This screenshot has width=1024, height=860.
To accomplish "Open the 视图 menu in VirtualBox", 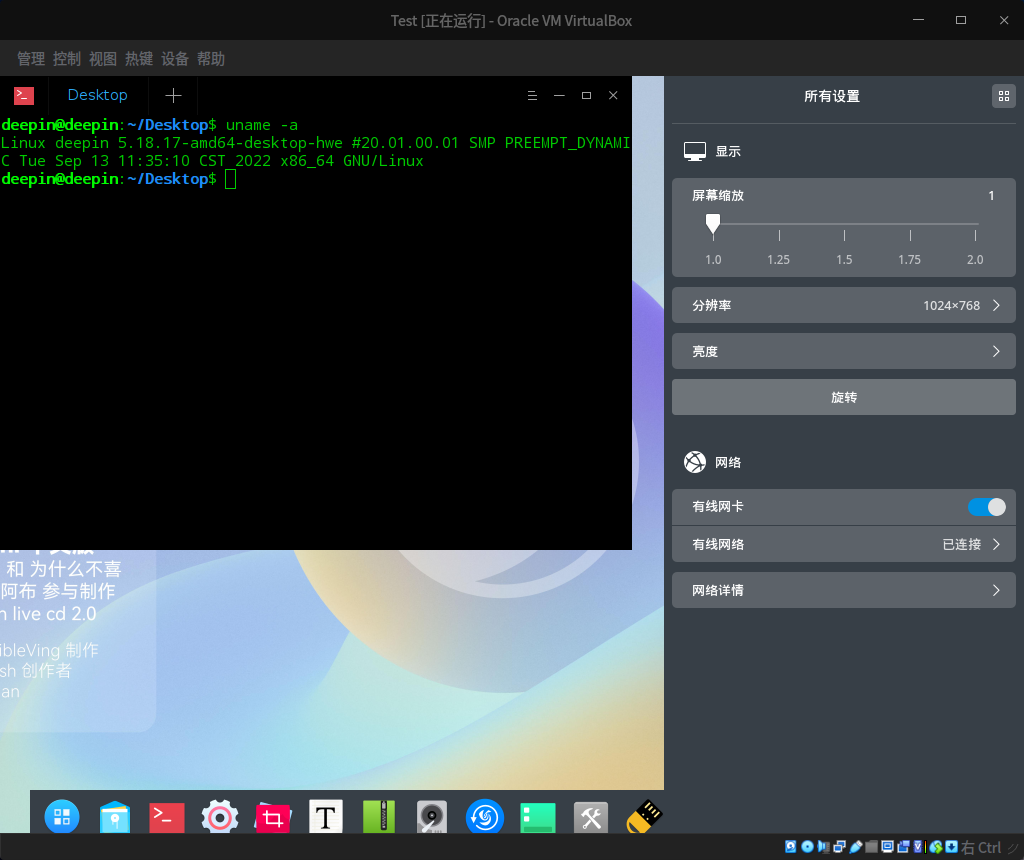I will click(x=103, y=59).
